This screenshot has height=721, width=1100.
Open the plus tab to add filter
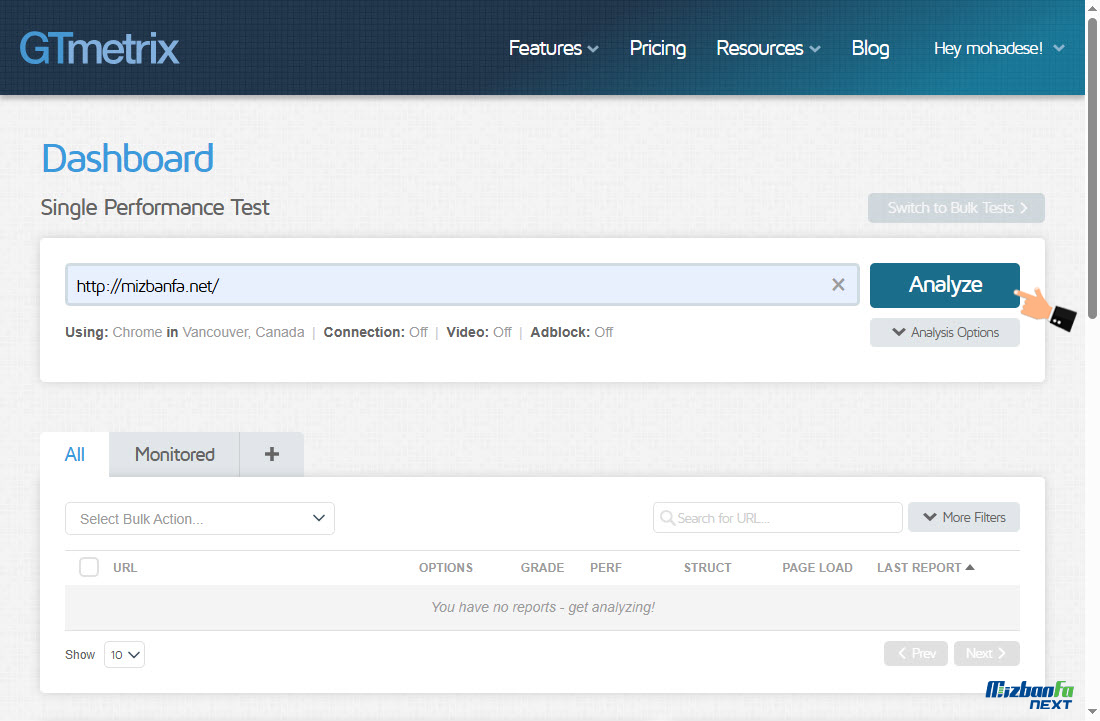[x=271, y=454]
